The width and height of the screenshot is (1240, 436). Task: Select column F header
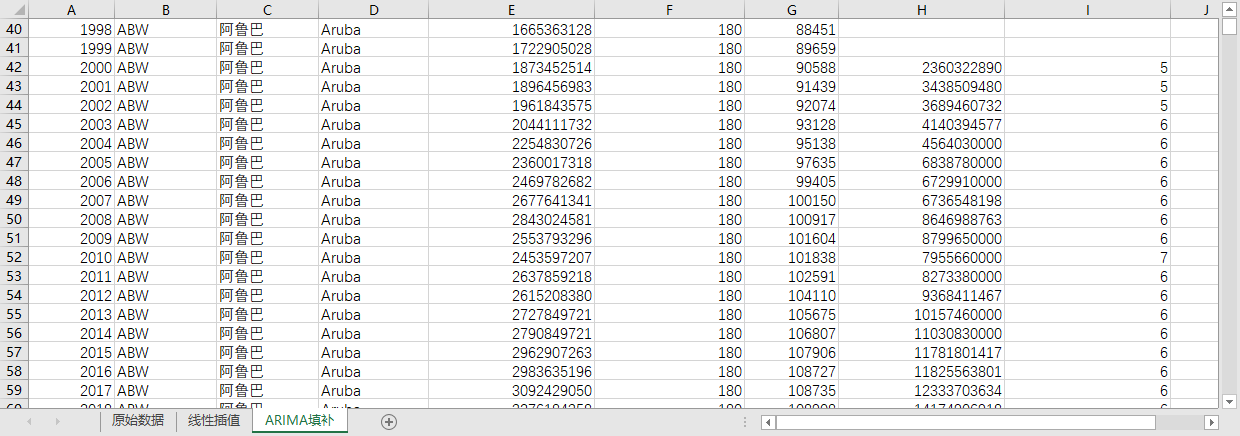671,10
